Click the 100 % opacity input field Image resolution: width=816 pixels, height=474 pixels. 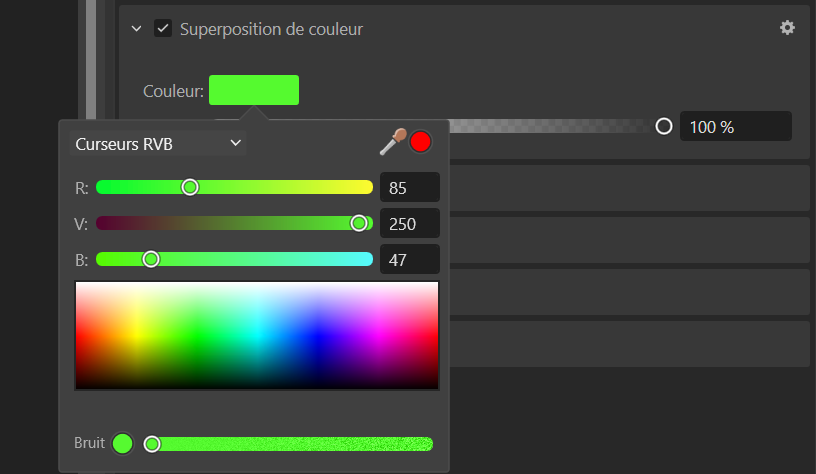(736, 126)
